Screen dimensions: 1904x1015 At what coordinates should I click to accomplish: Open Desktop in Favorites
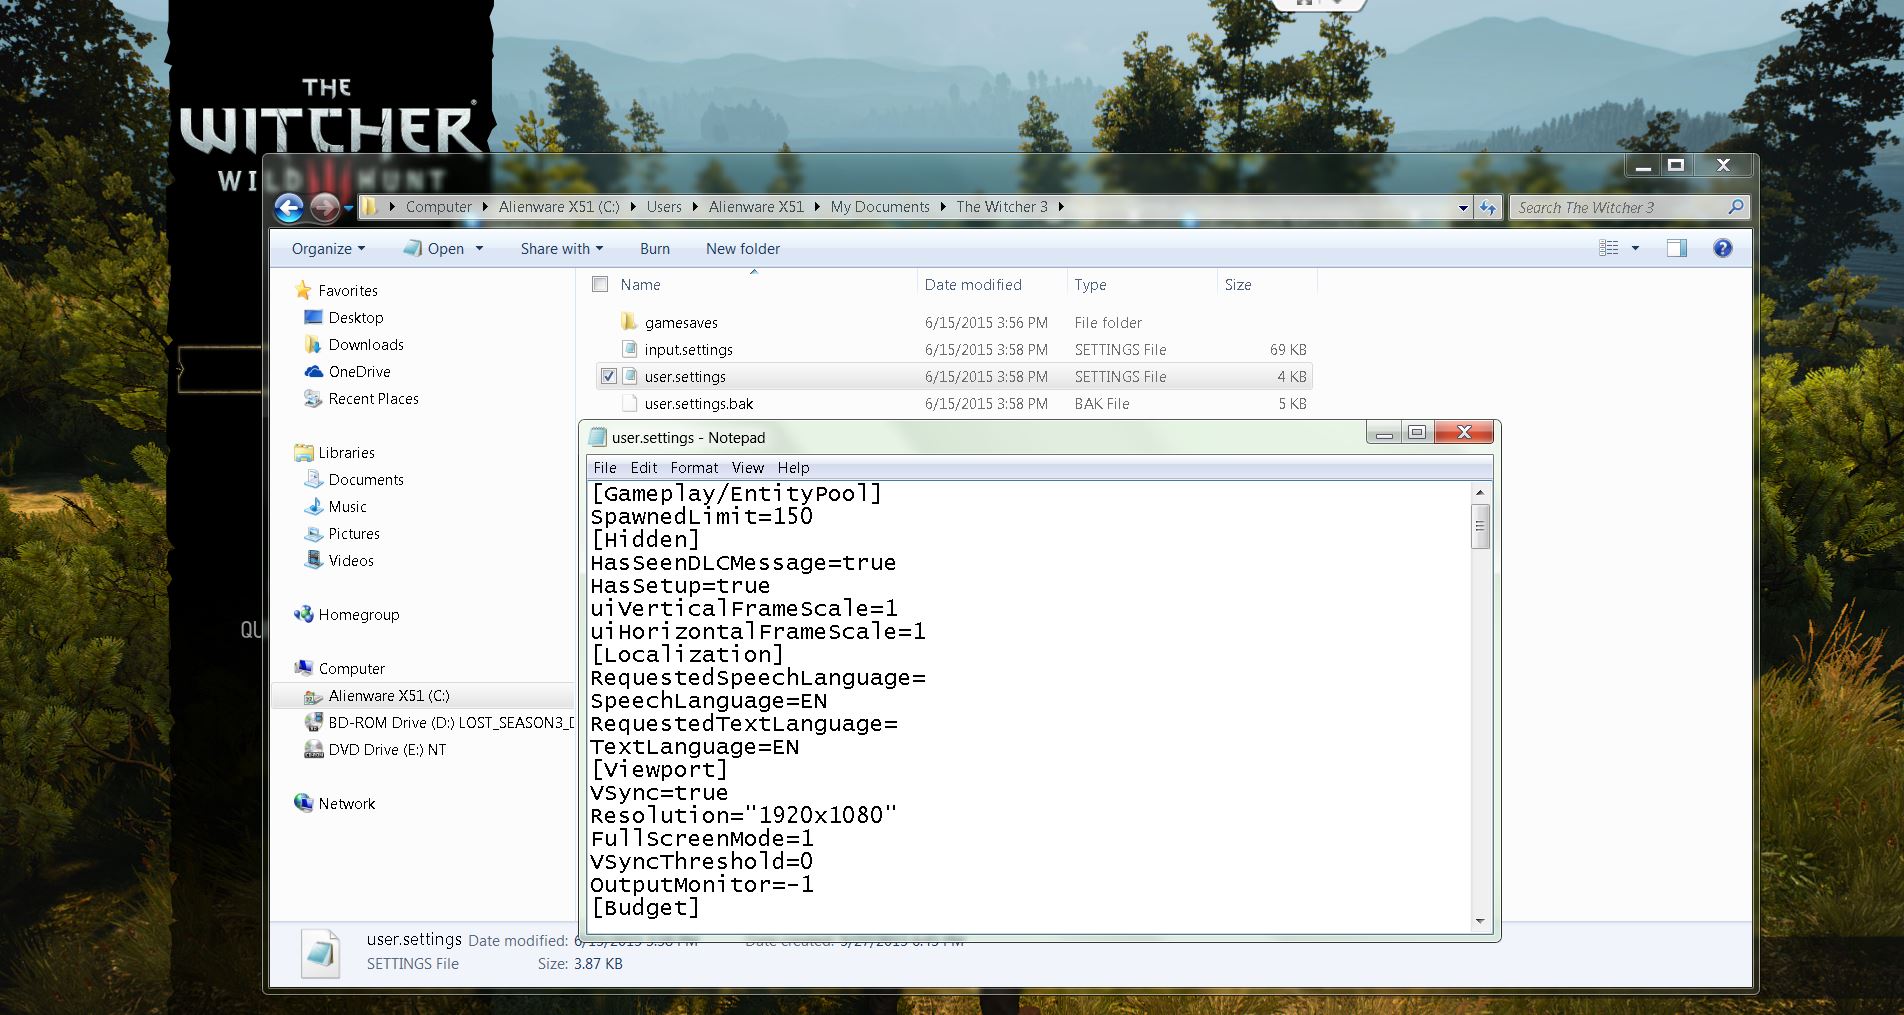355,318
